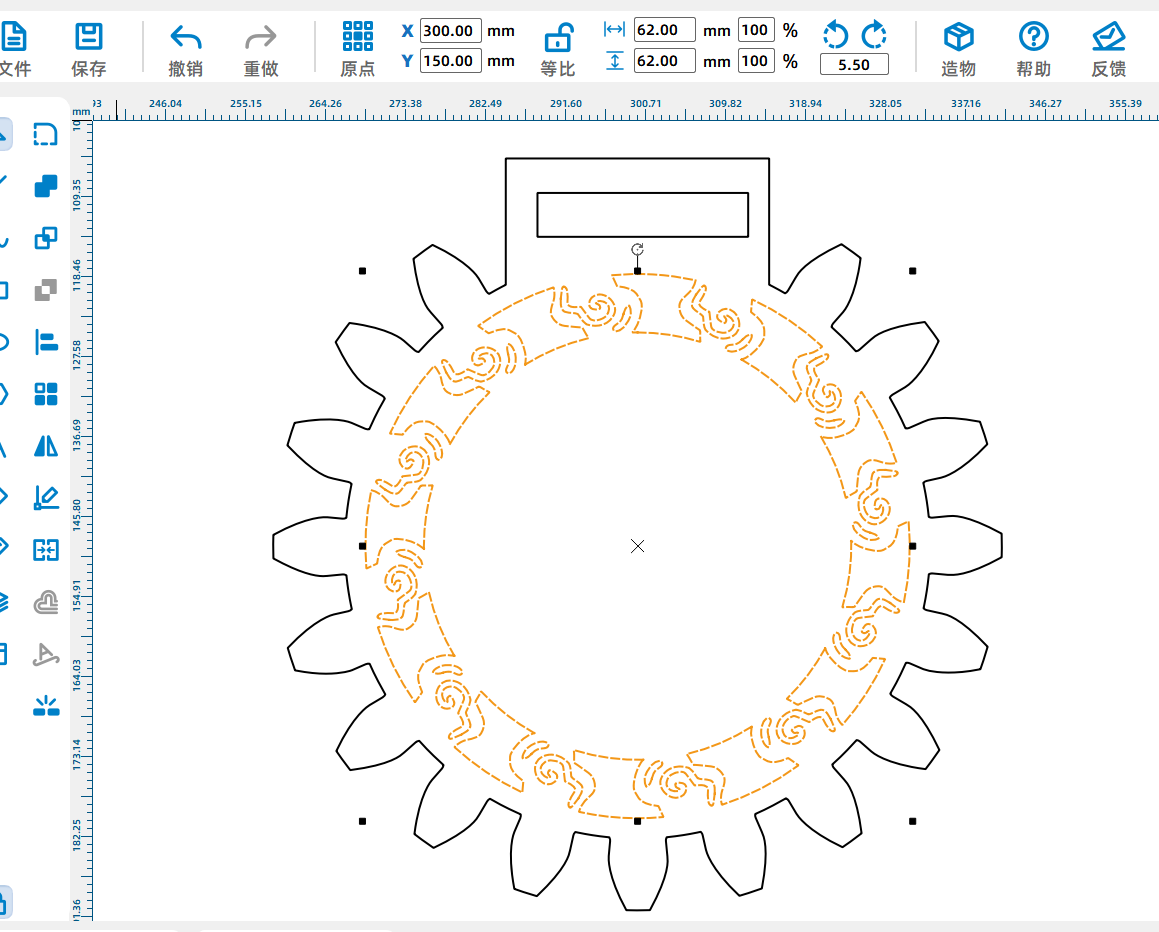Select the mirror/flip tool icon

point(46,446)
